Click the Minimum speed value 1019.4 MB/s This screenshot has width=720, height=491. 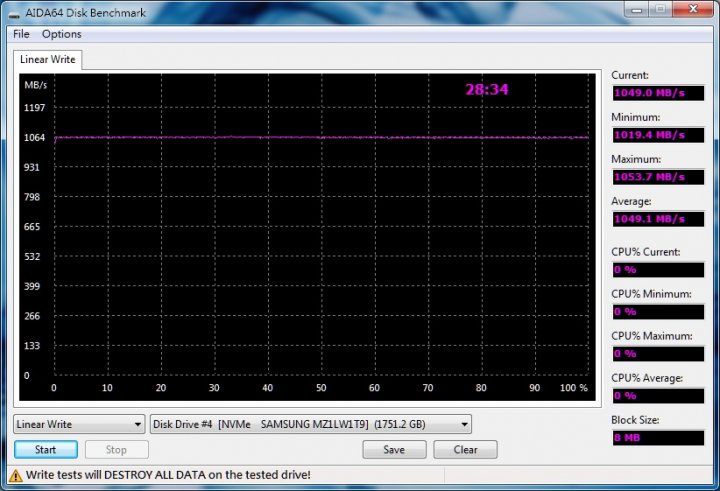[x=658, y=135]
